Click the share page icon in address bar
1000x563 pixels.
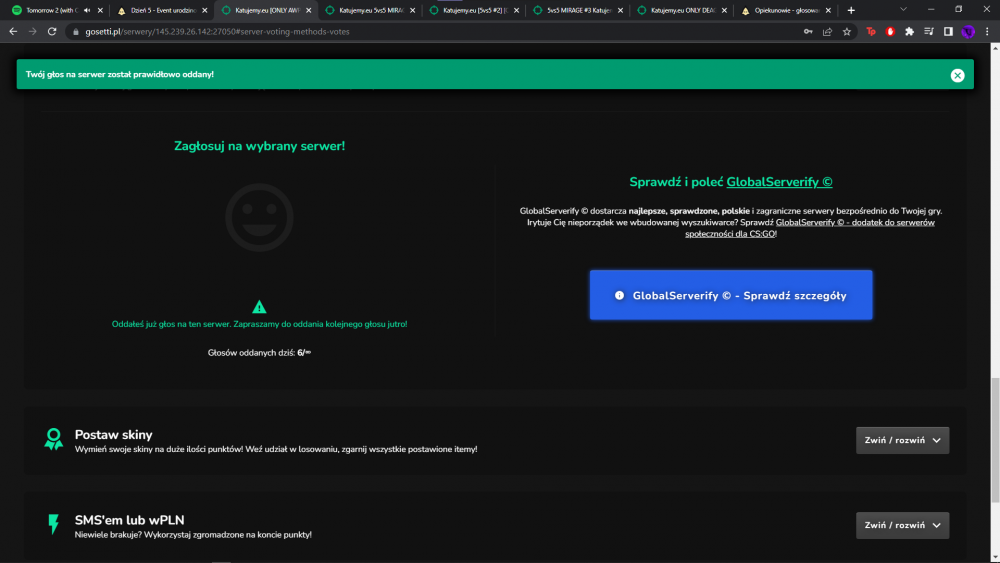(x=827, y=31)
